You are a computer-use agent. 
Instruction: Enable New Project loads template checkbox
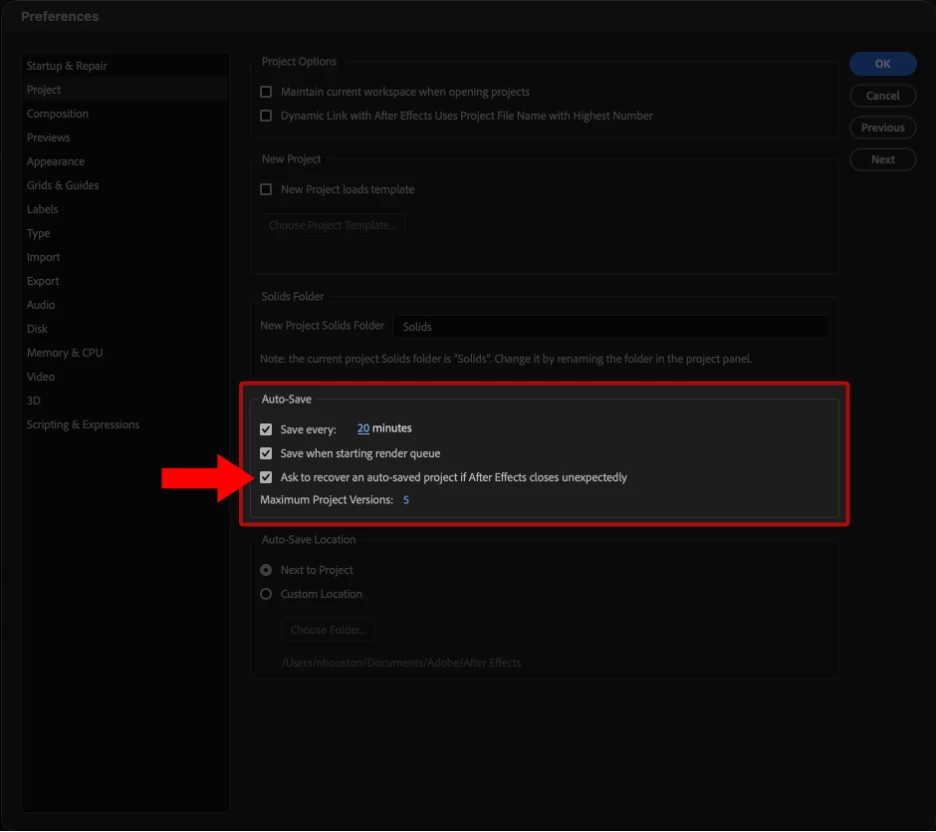click(266, 189)
